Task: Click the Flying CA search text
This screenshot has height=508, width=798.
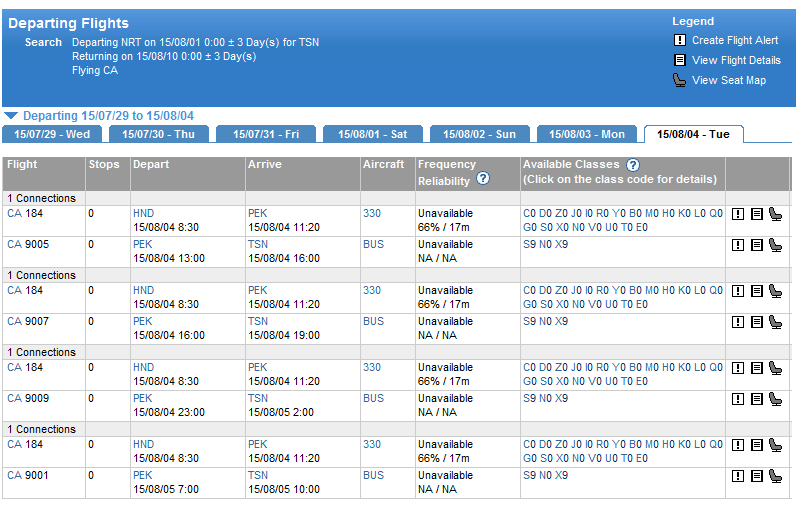Action: coord(95,70)
